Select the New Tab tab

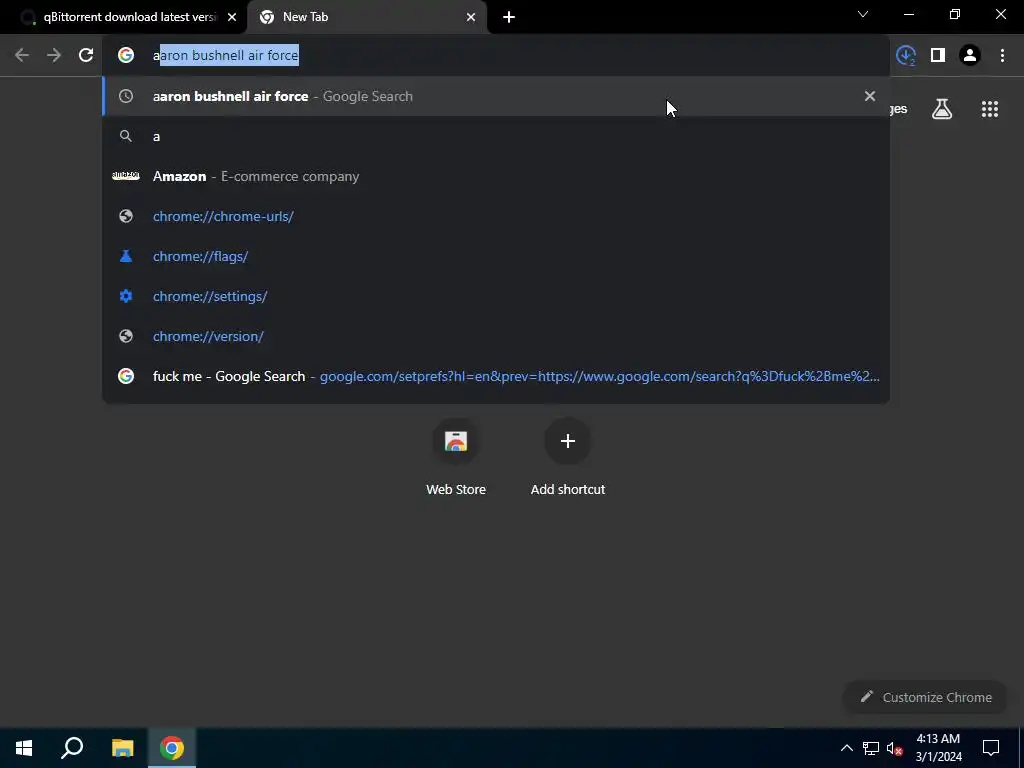click(x=367, y=17)
